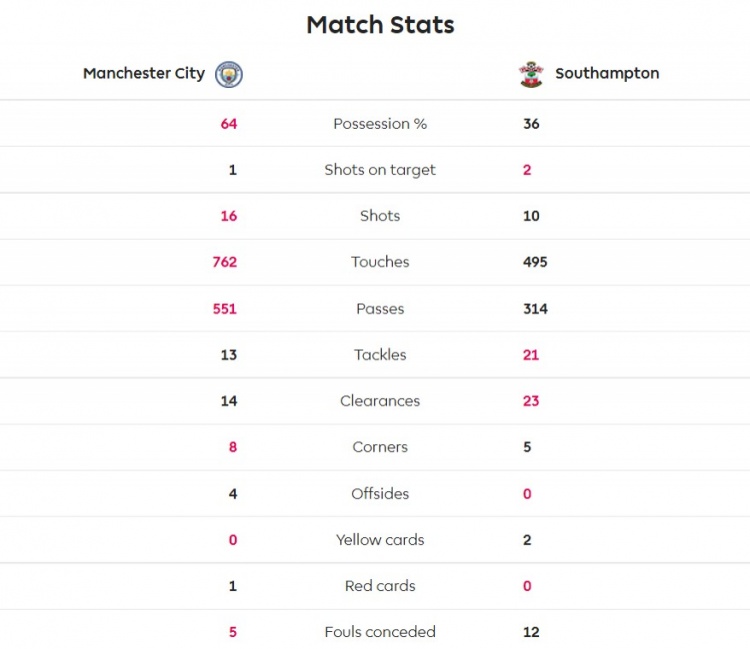Select the Clearances stat label
The height and width of the screenshot is (649, 750).
(x=380, y=401)
